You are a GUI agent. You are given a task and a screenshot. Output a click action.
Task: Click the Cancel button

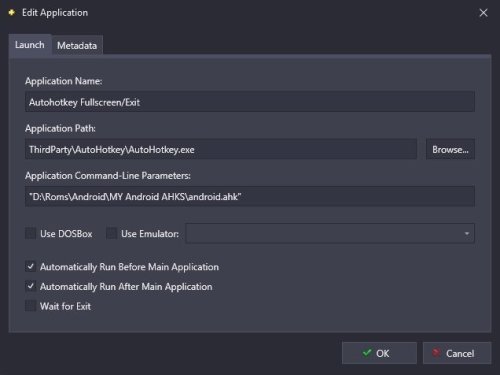click(457, 353)
